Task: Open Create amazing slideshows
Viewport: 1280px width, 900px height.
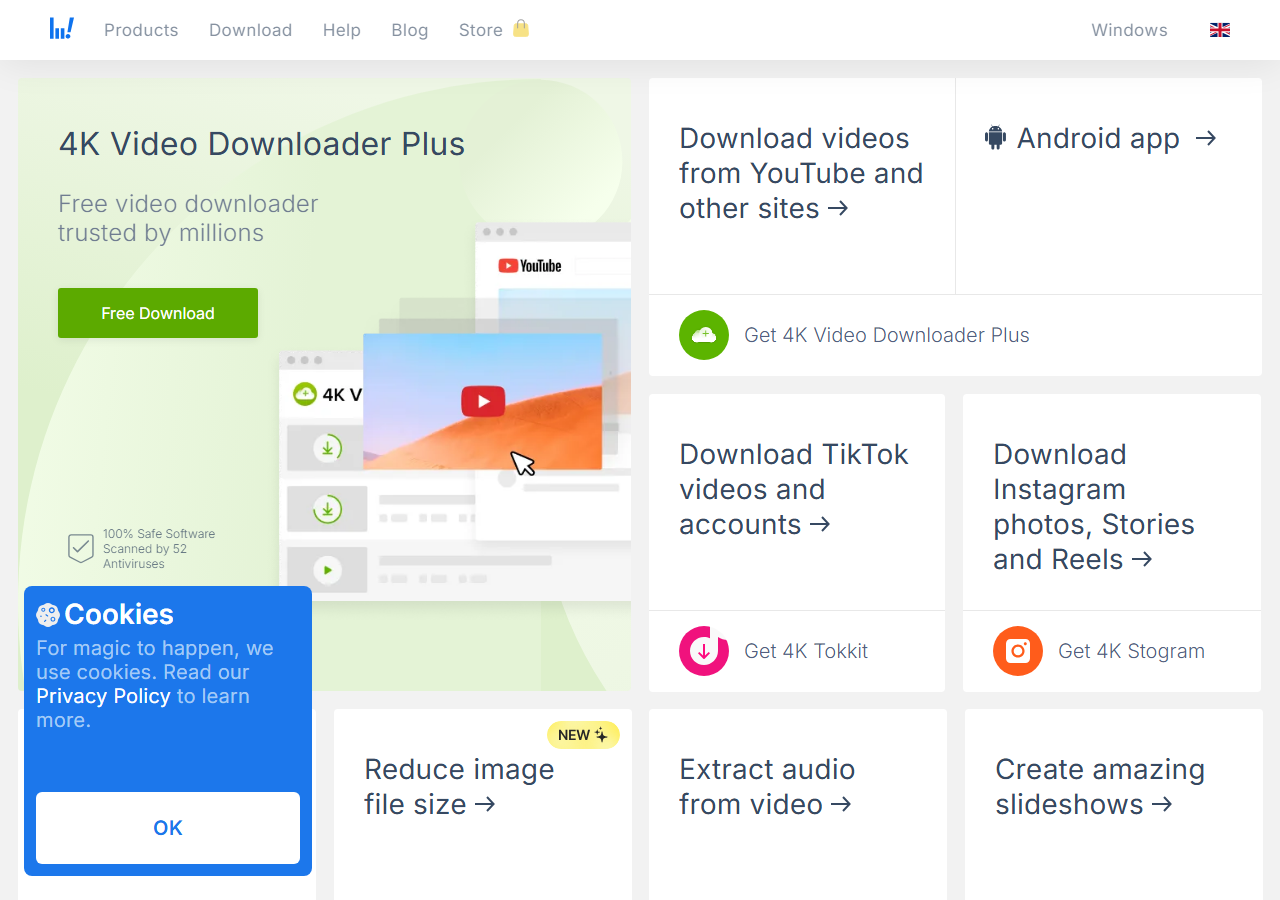Action: click(x=1100, y=787)
